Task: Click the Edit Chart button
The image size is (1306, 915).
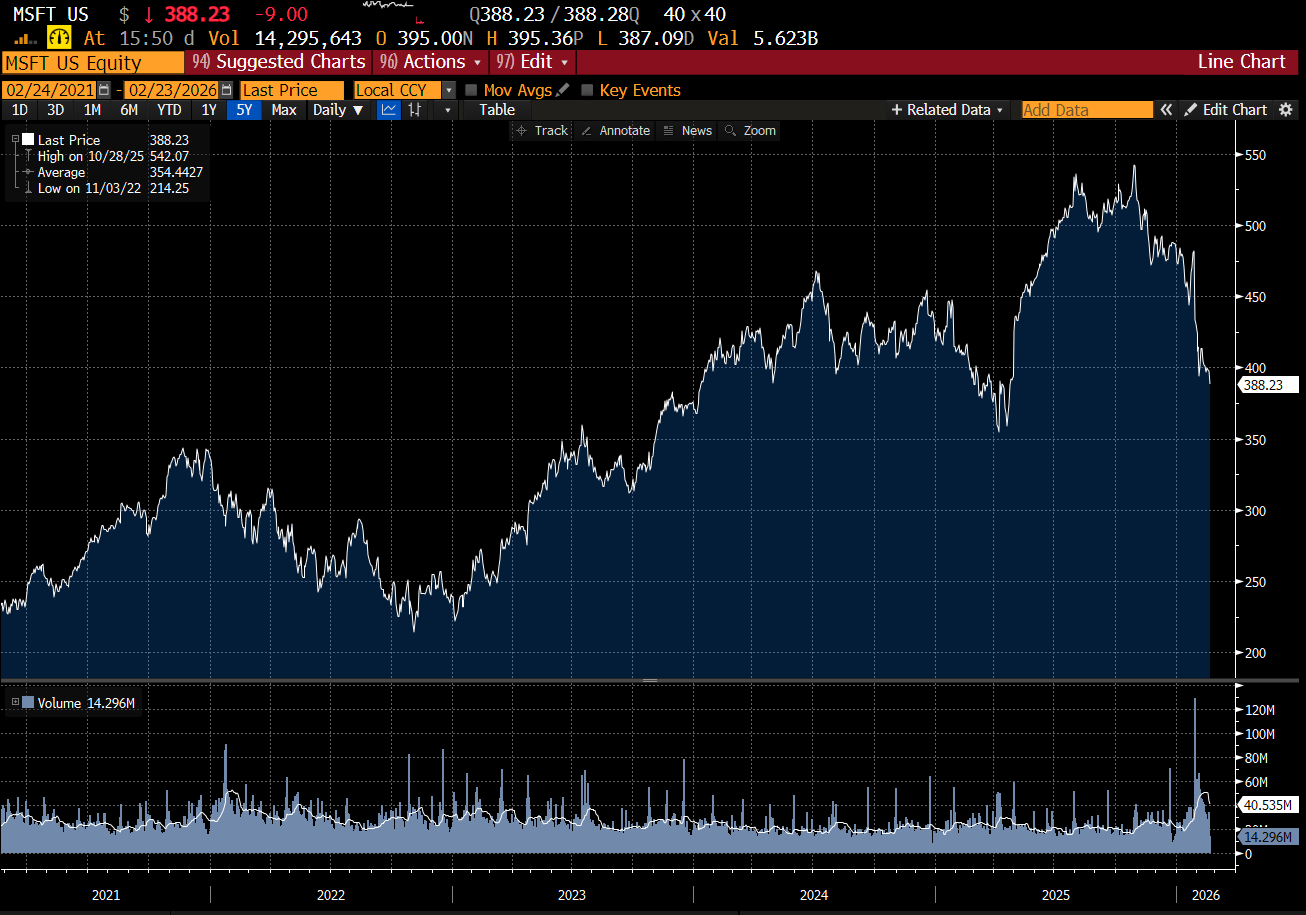Action: [1226, 110]
